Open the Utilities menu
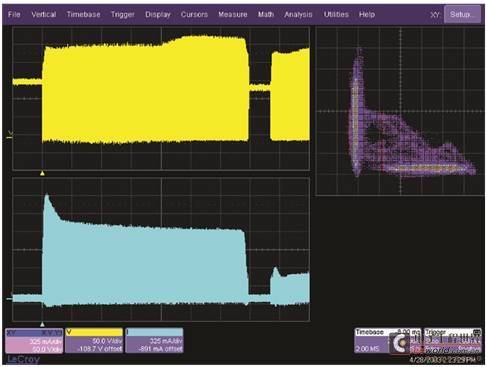 [336, 14]
